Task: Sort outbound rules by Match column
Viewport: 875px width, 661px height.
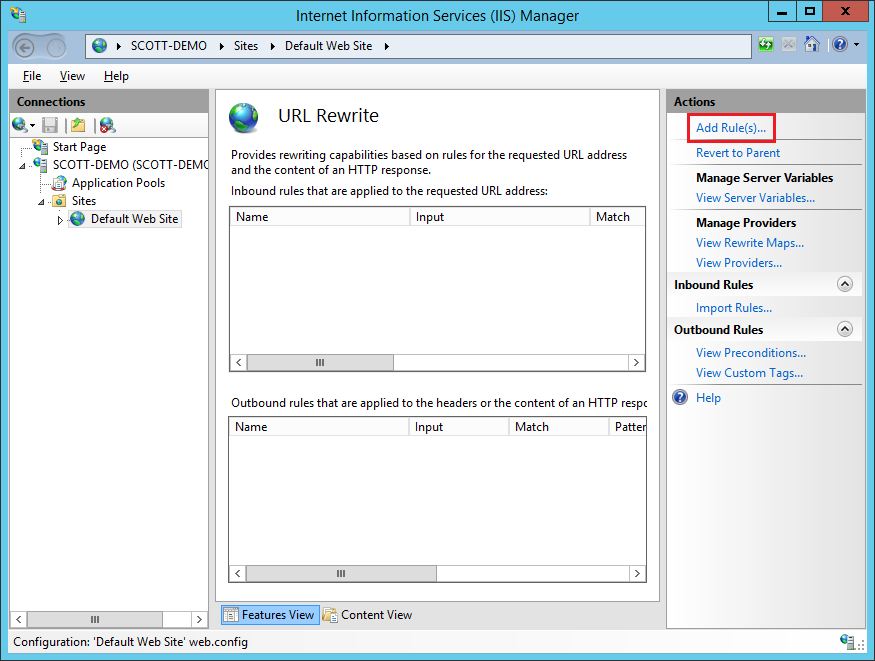Action: click(x=559, y=427)
